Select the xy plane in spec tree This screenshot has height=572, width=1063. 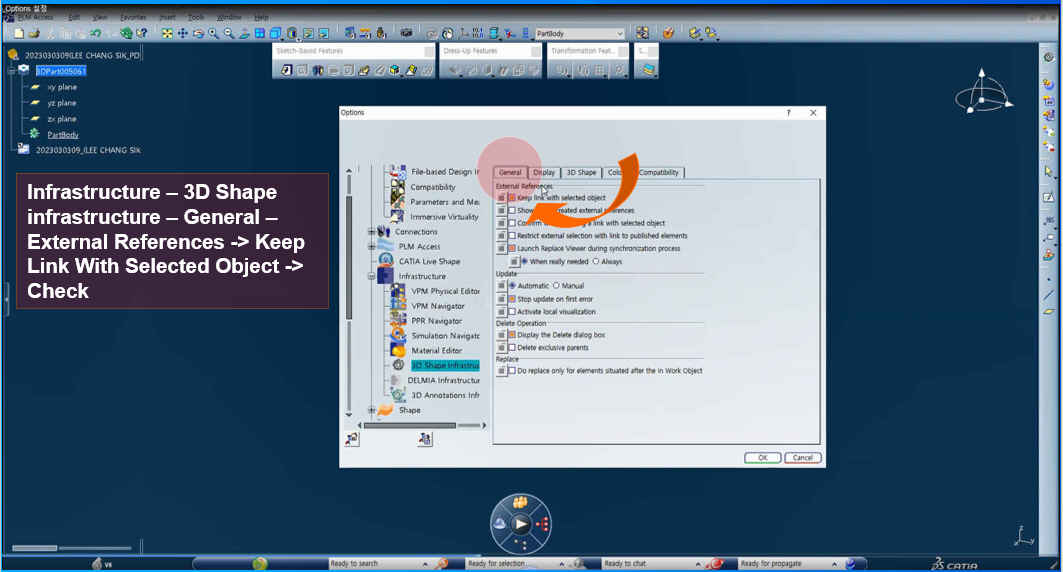62,87
